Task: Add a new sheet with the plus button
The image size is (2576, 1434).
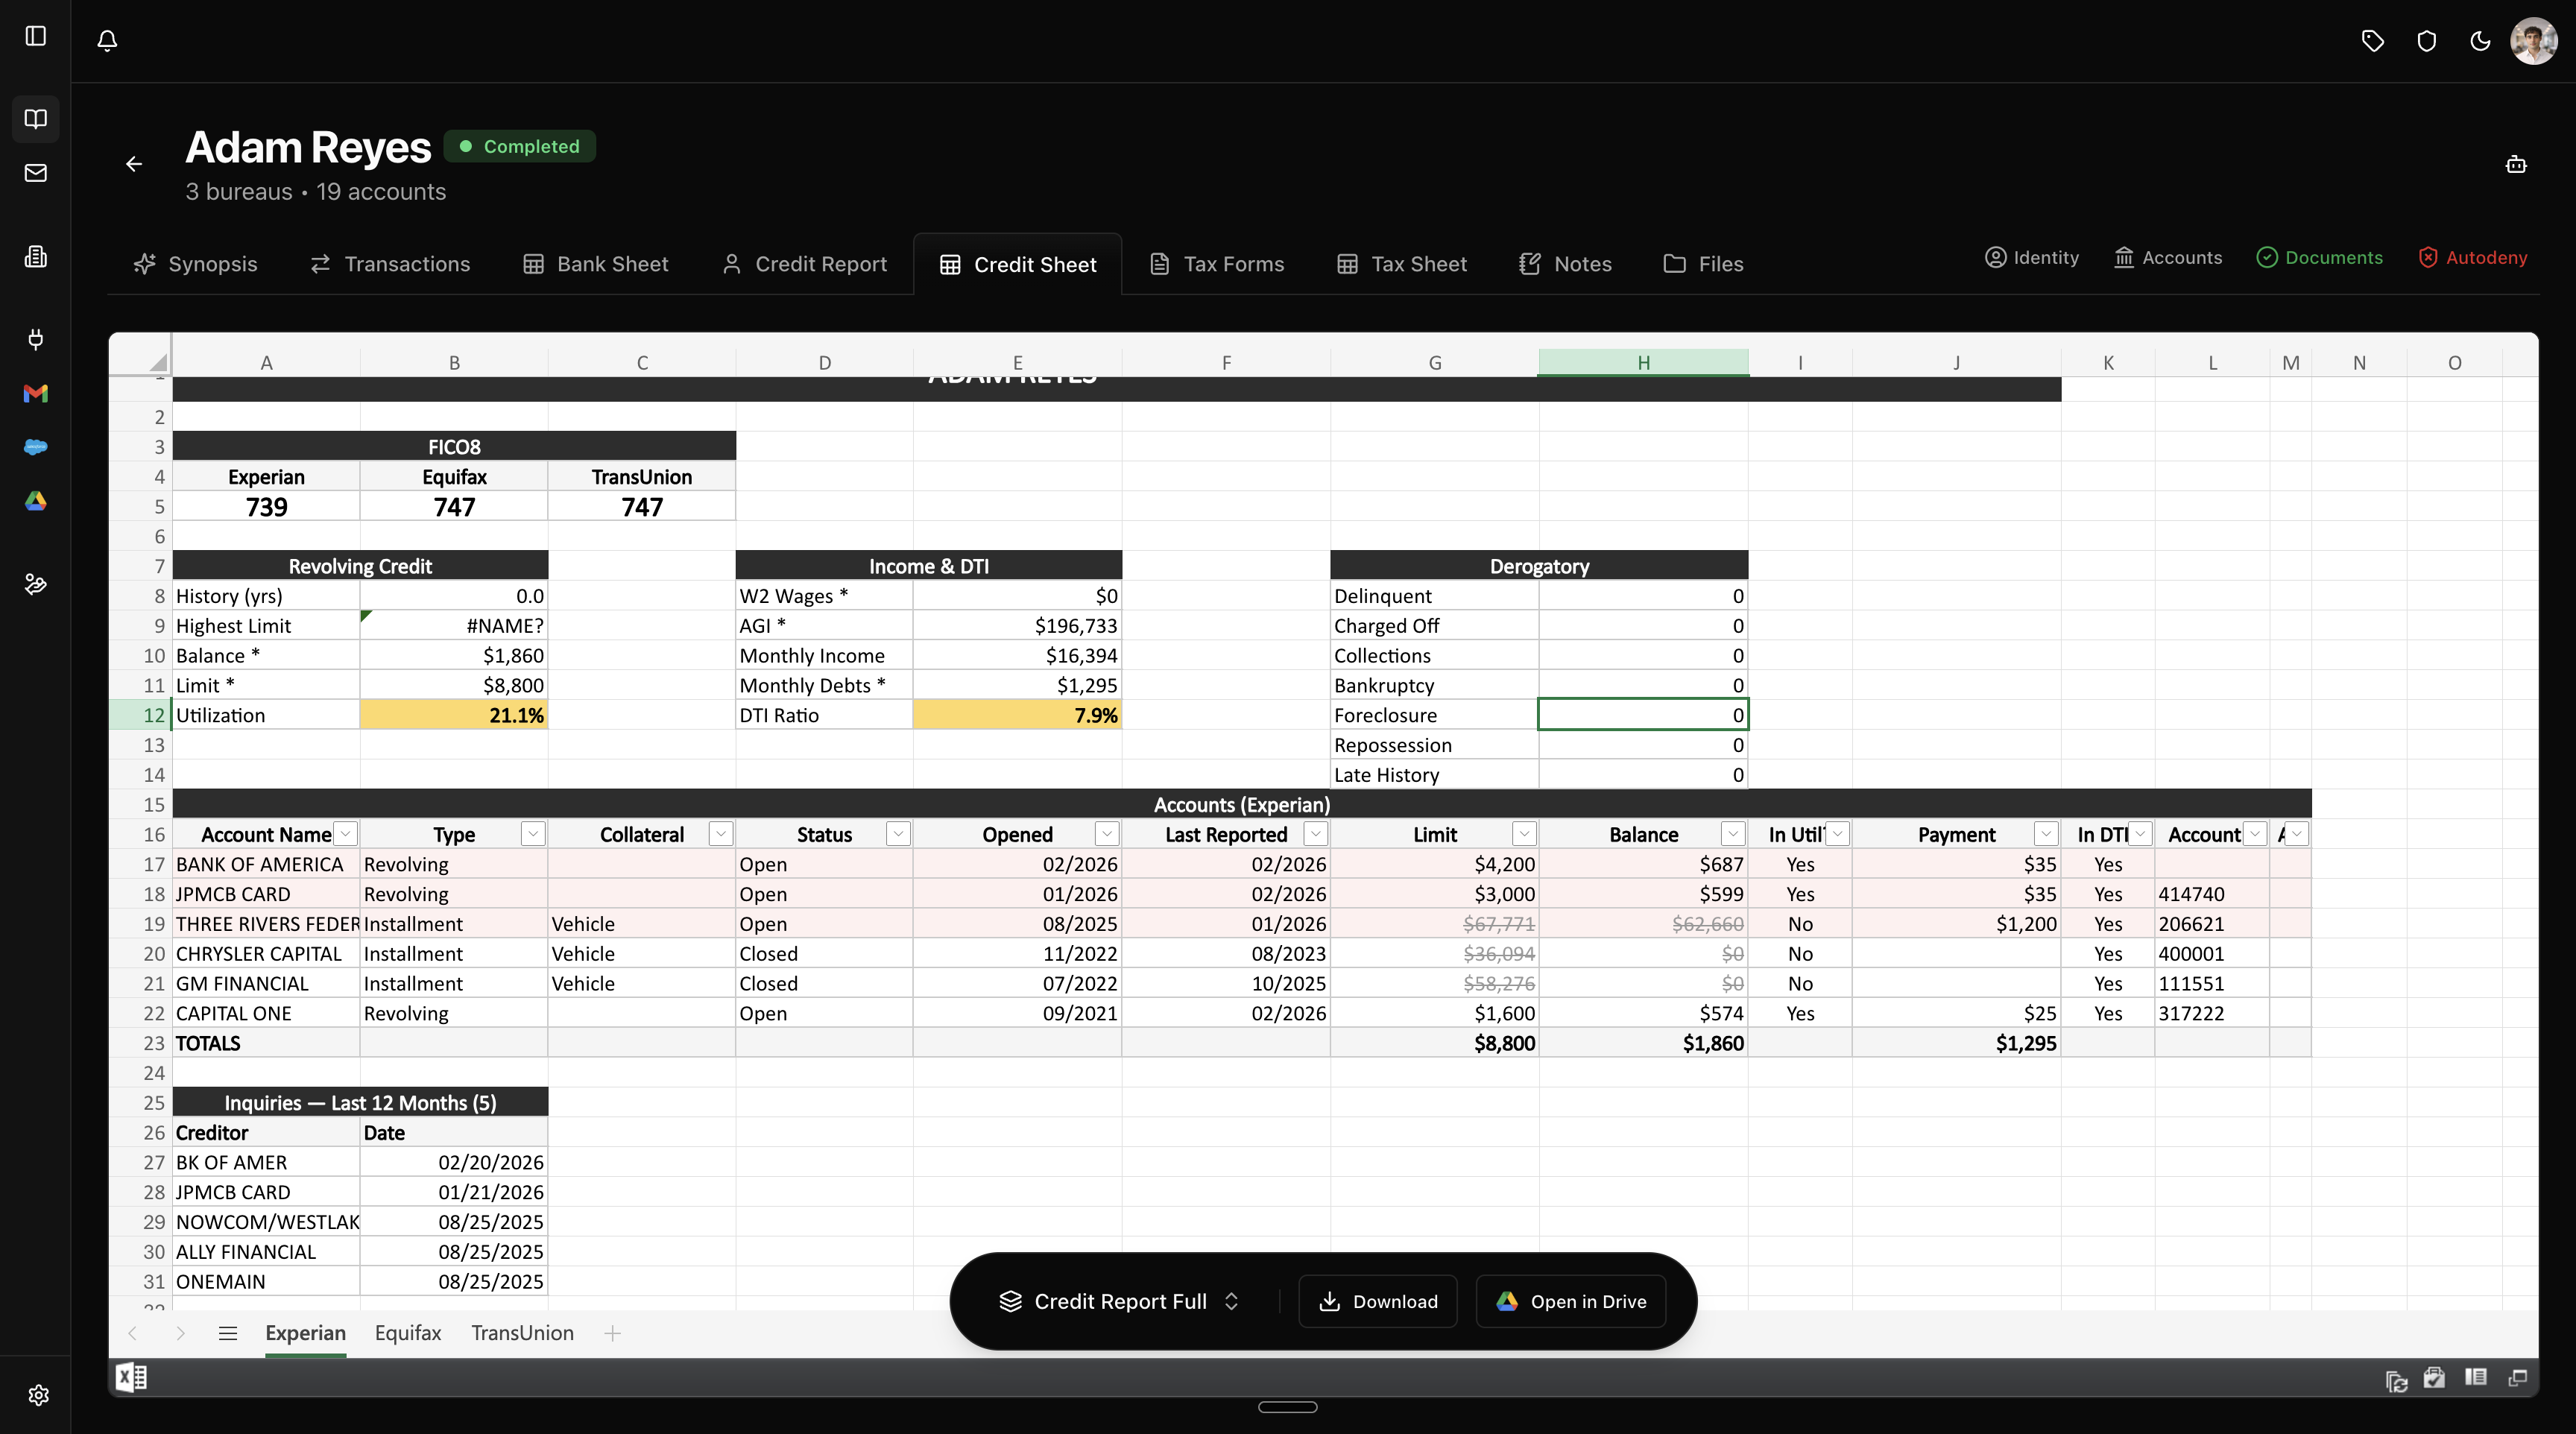Action: pos(612,1333)
